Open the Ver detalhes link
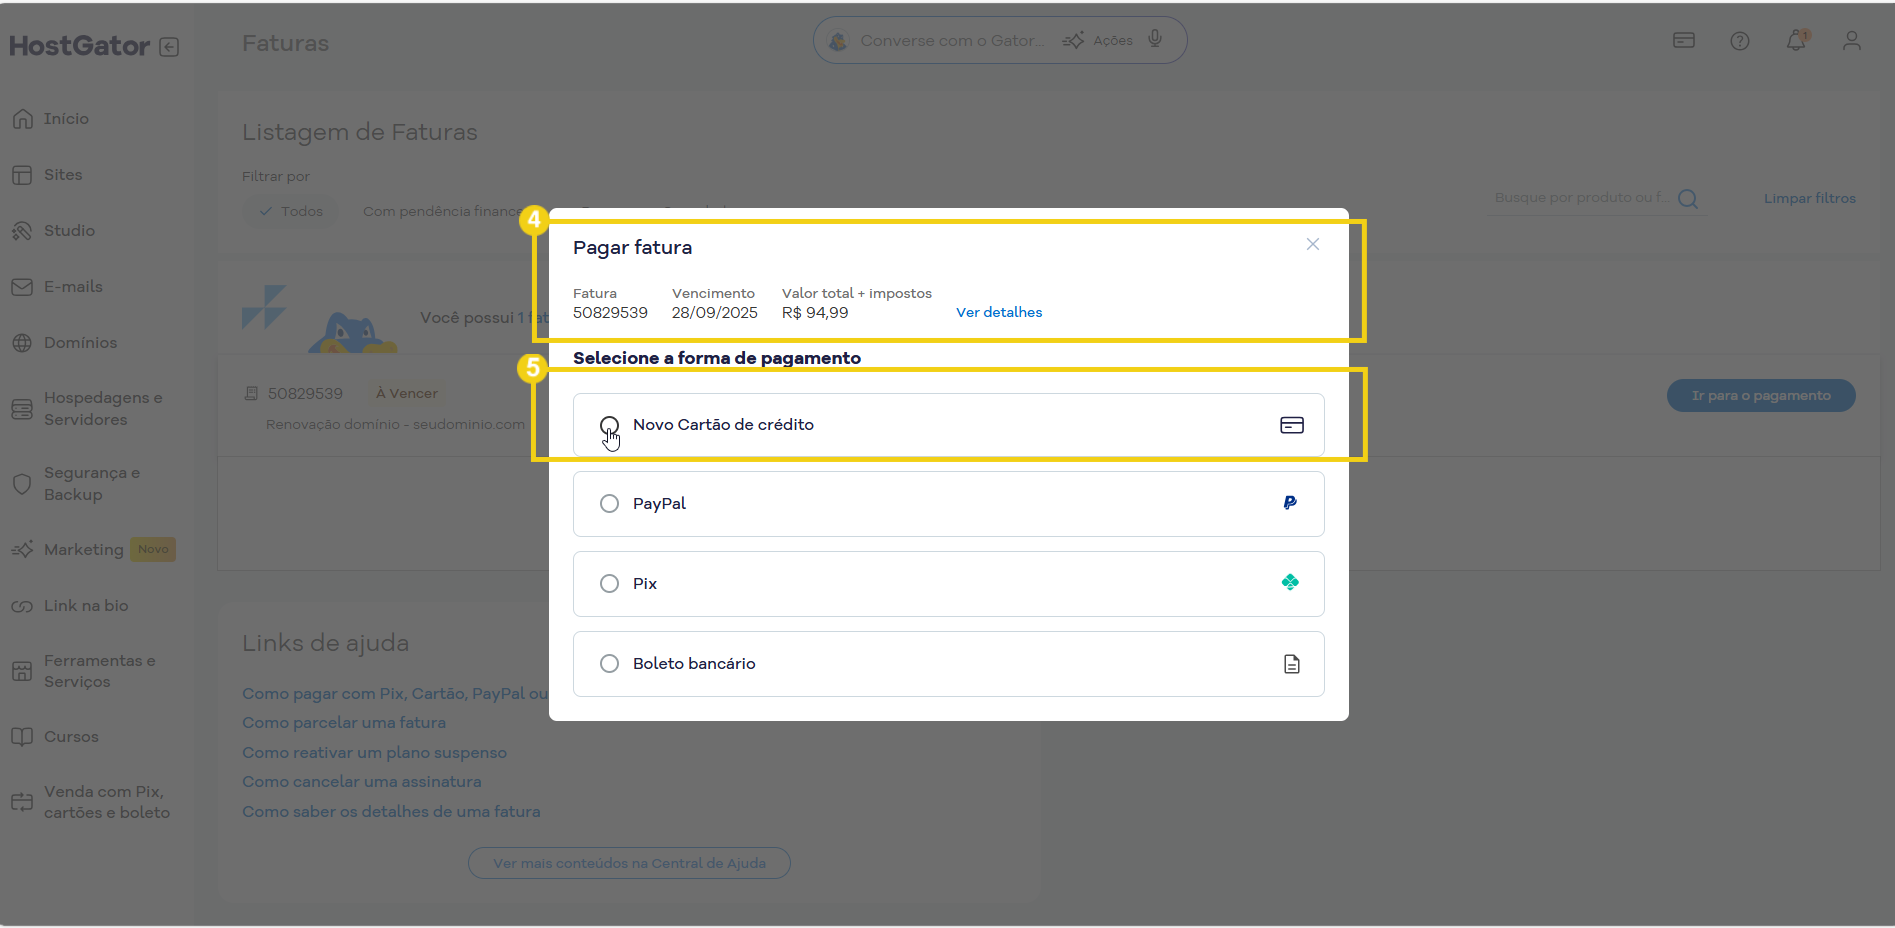1895x928 pixels. pos(998,313)
